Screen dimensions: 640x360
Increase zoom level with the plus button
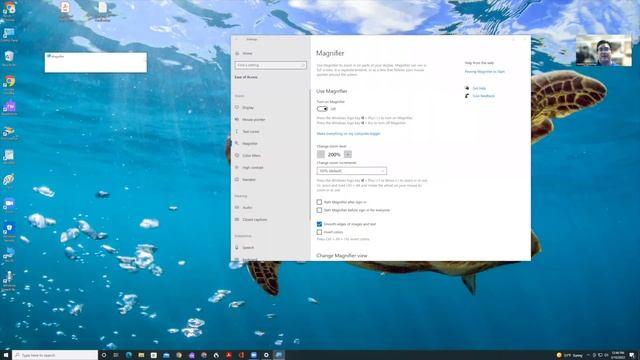348,154
